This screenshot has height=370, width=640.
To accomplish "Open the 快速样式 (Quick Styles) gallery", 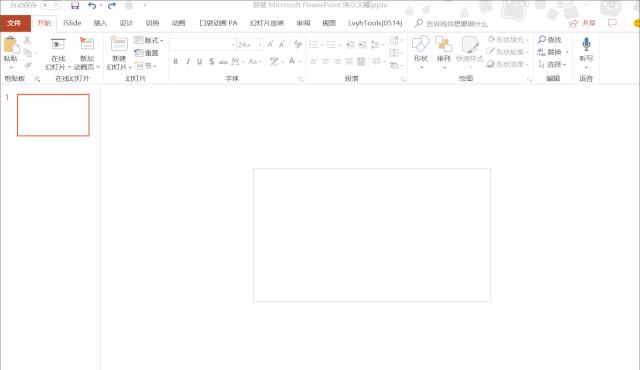I will [469, 52].
